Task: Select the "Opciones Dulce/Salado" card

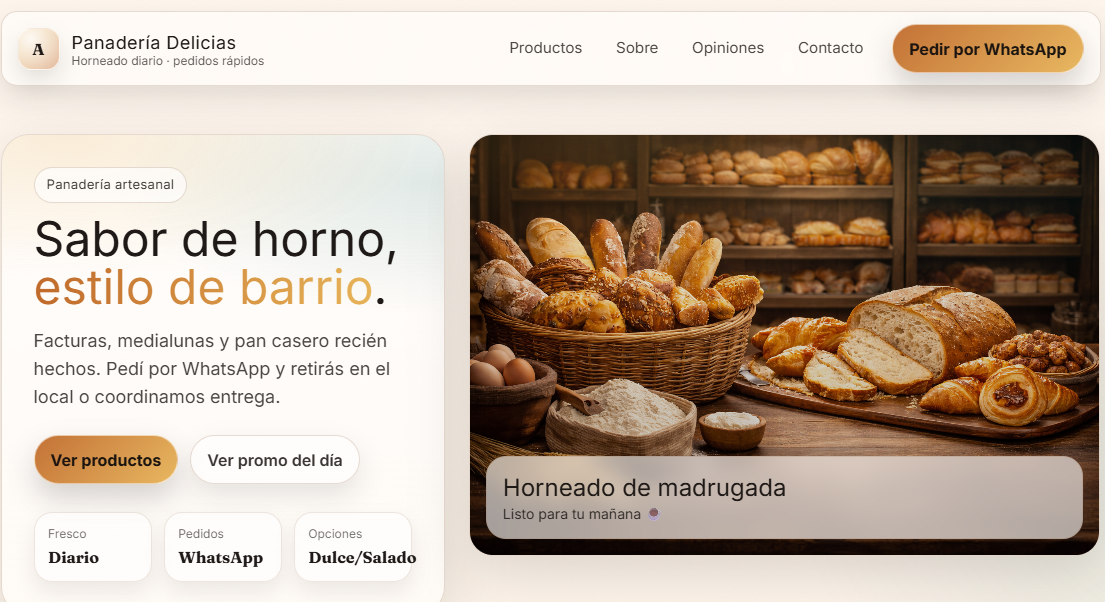Action: point(353,547)
